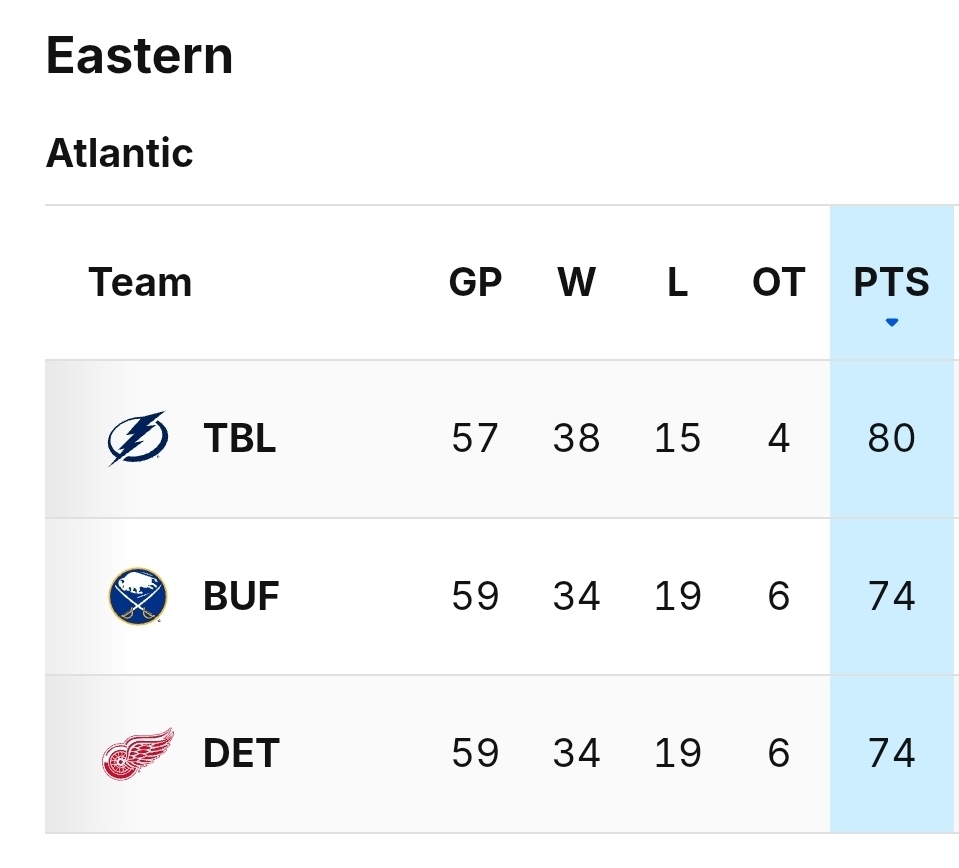Click the Tampa Bay Lightning logo
The height and width of the screenshot is (868, 959).
[137, 438]
